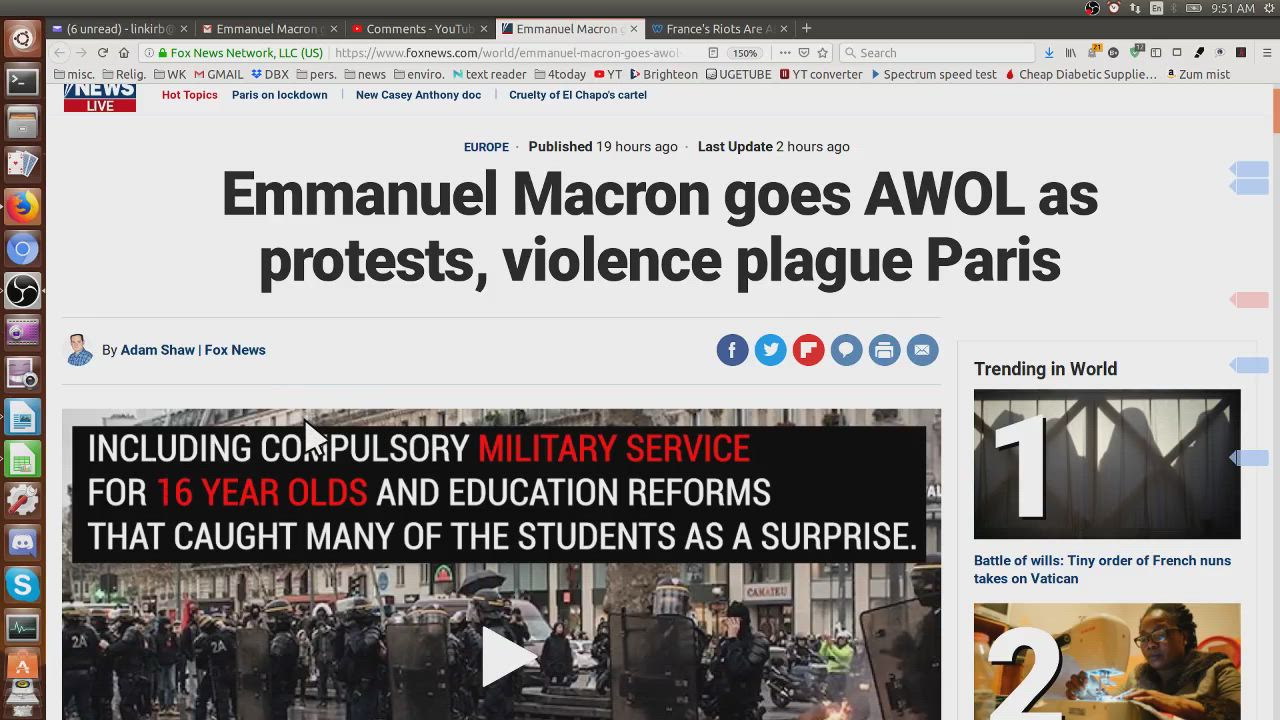Open French nuns trending thumbnail
Image resolution: width=1280 pixels, height=720 pixels.
(x=1107, y=464)
